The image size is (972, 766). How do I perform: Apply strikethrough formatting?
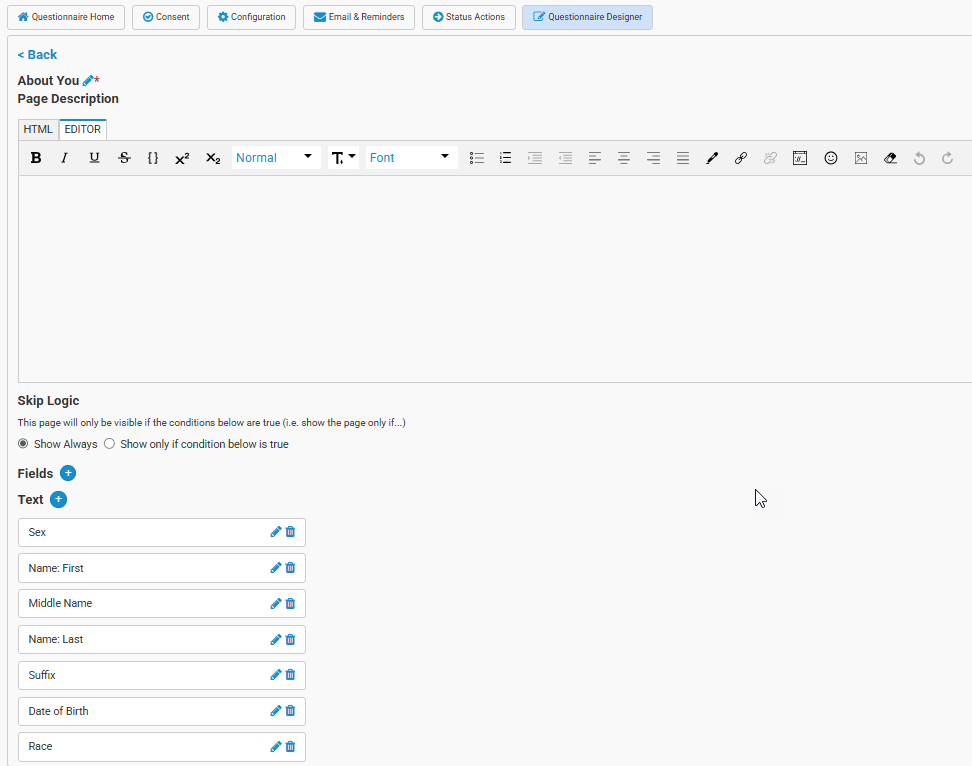tap(124, 158)
